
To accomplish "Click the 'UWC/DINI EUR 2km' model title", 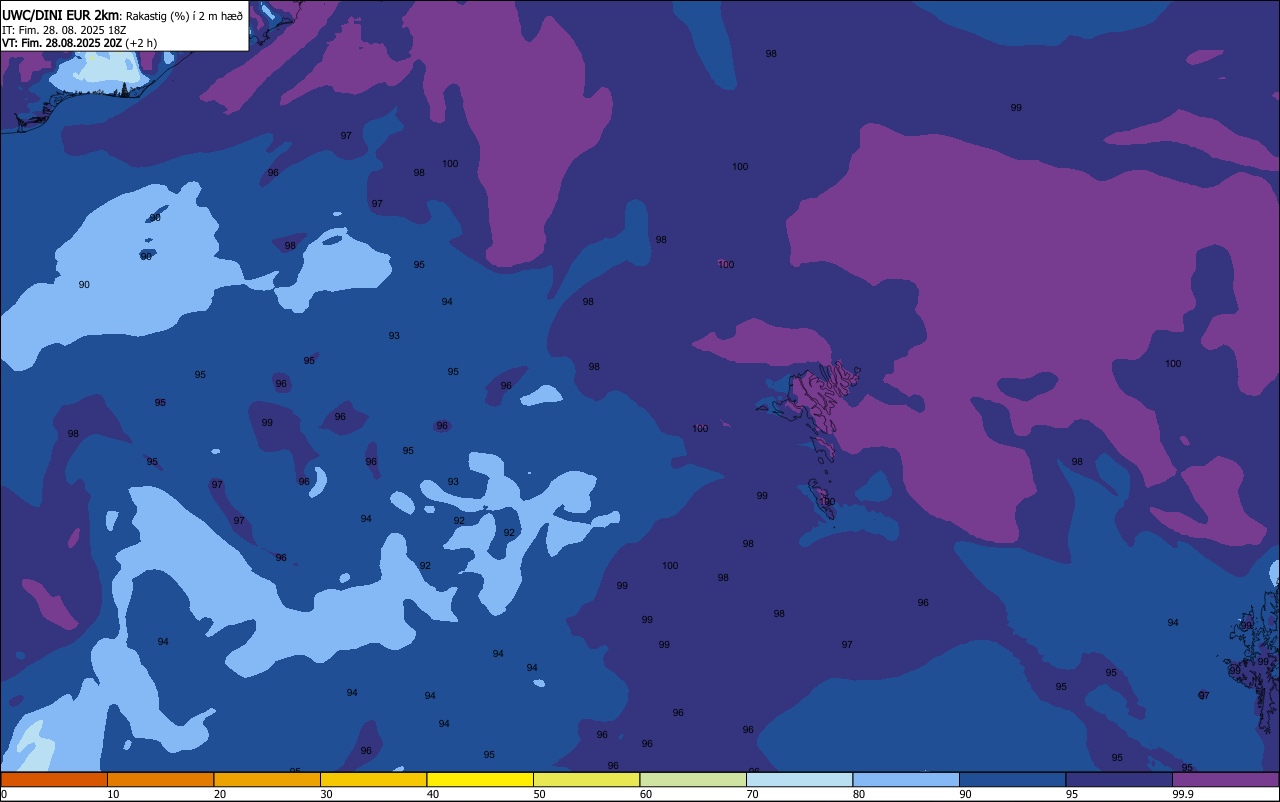I will (60, 15).
